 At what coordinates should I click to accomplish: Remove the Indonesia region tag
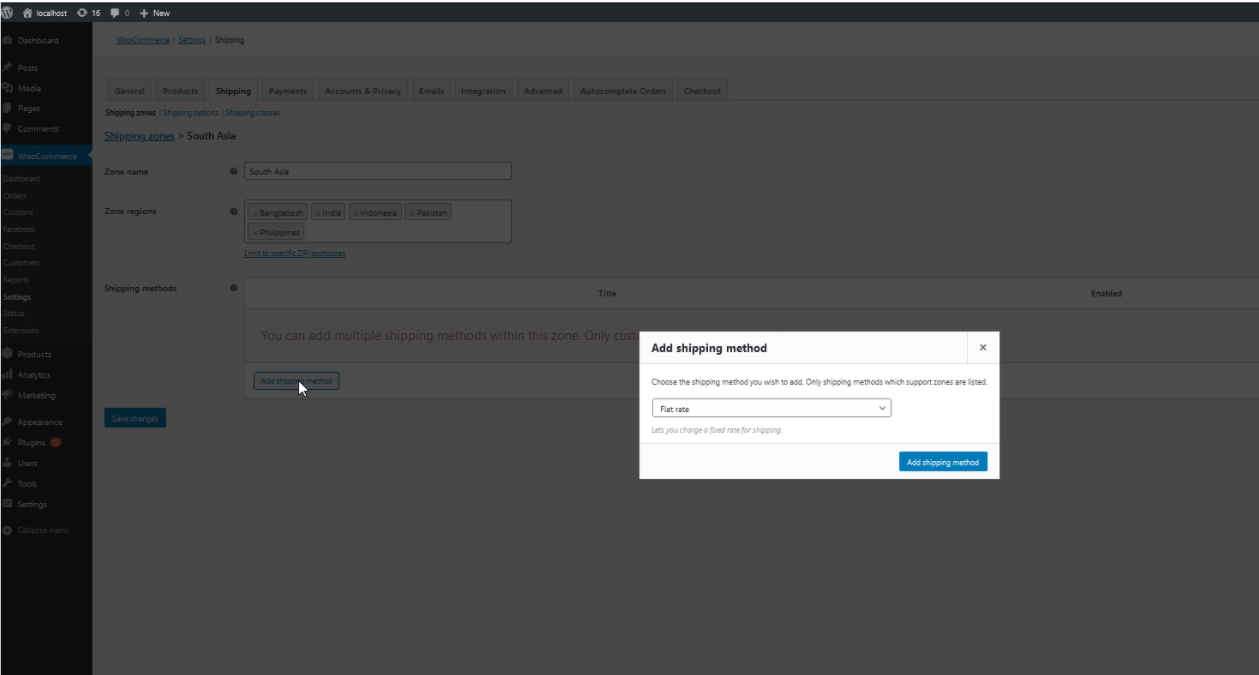(356, 213)
